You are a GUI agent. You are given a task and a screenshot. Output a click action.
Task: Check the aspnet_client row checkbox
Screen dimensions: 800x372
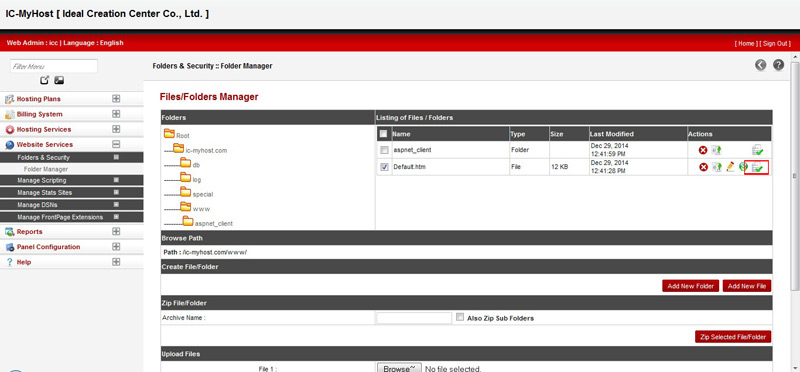coord(384,150)
